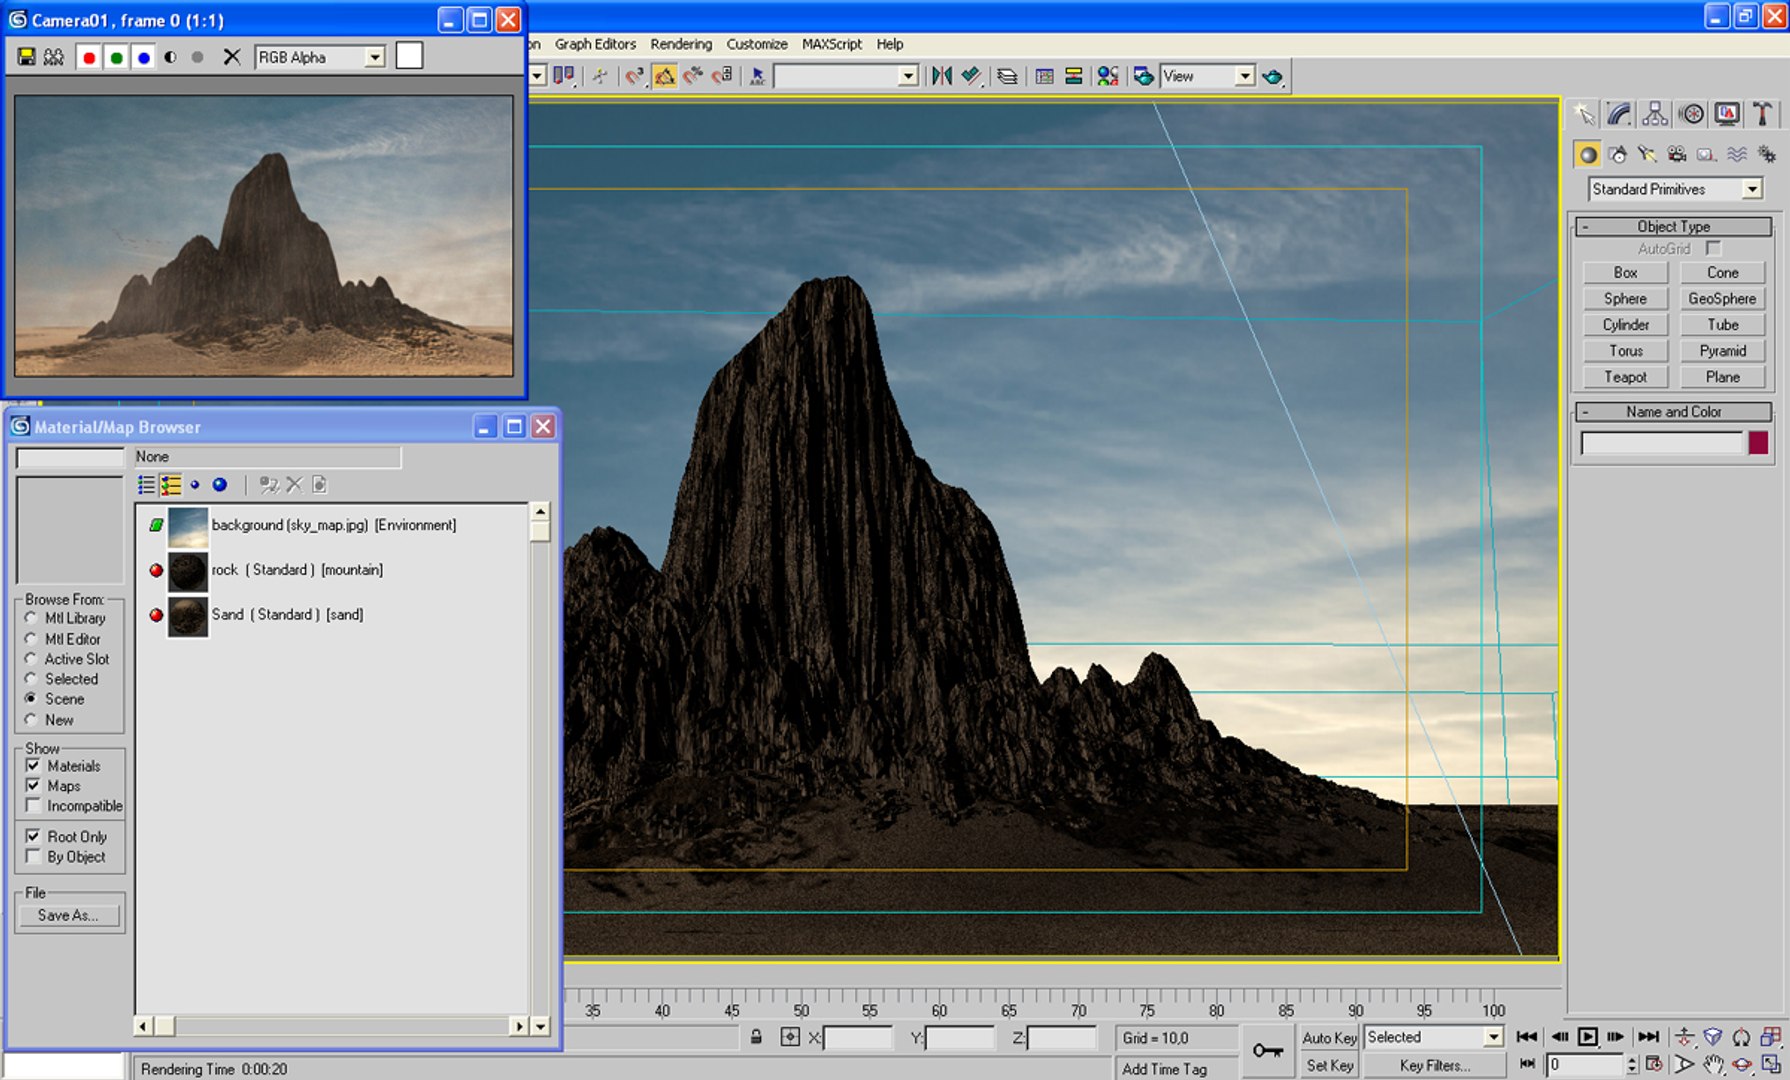Screen dimensions: 1790x1080
Task: Click the object color swatch
Action: (x=1758, y=443)
